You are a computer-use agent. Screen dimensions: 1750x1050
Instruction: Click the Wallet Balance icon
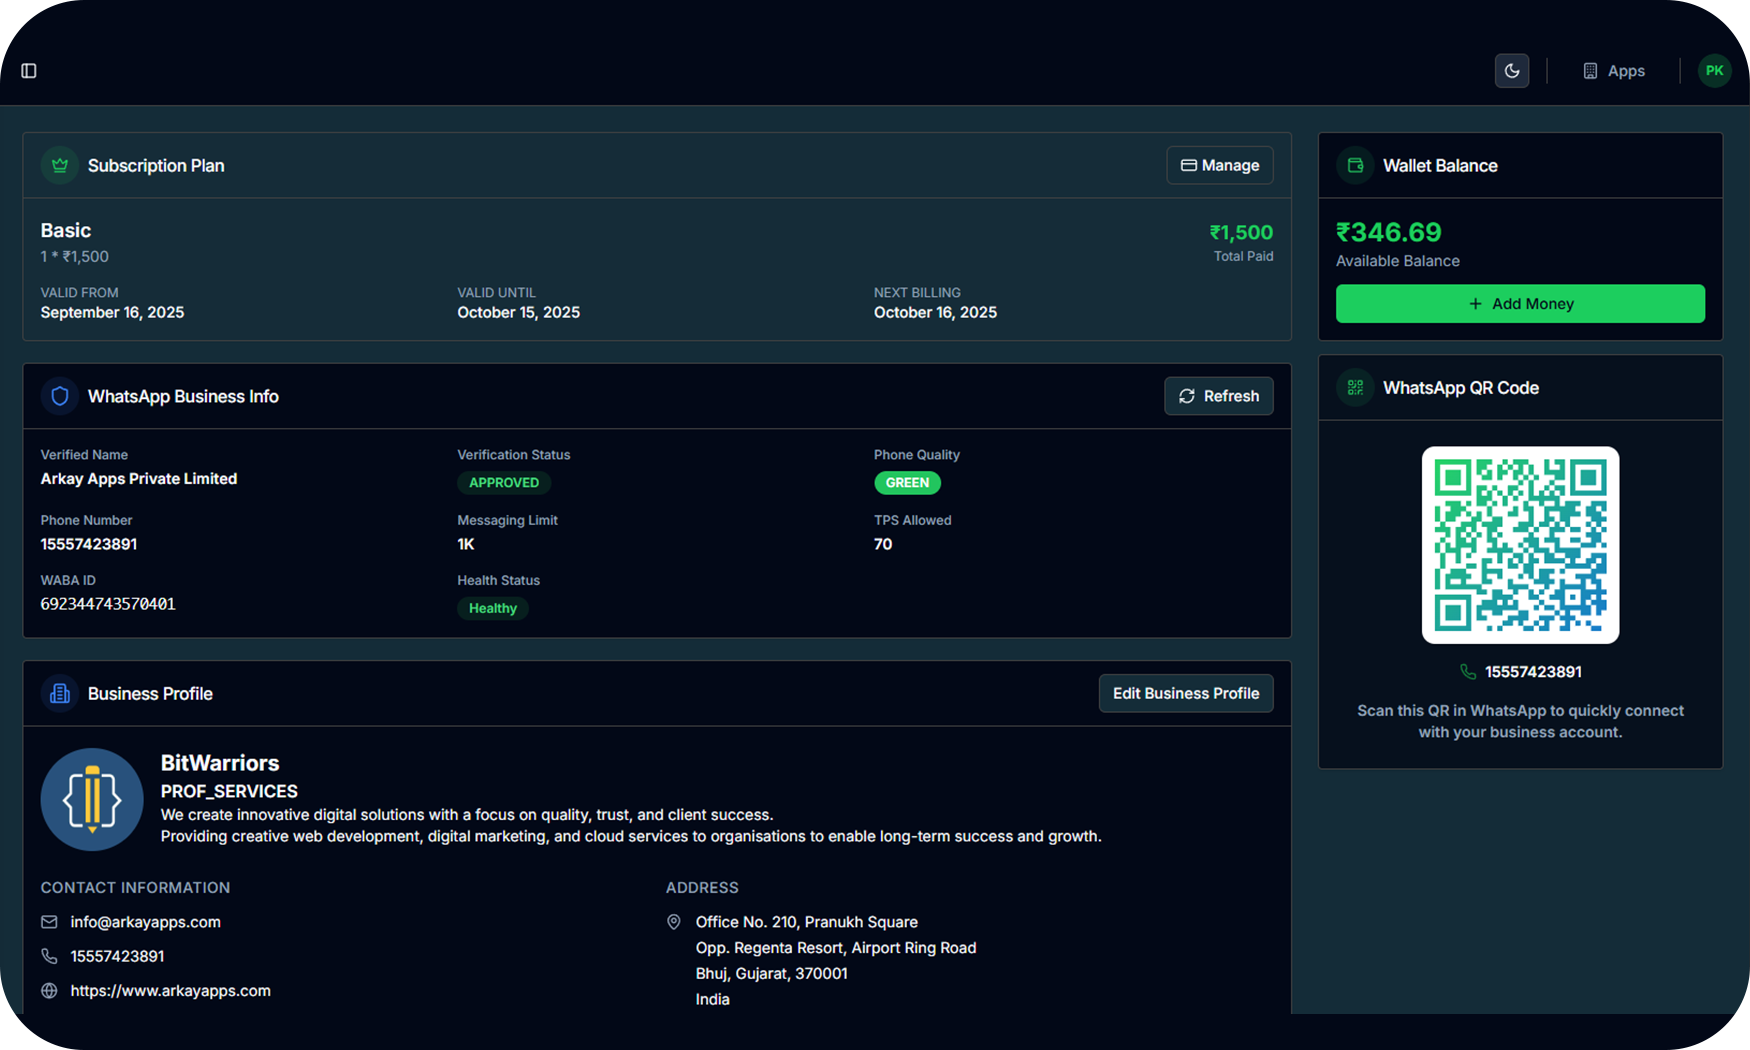[1355, 166]
